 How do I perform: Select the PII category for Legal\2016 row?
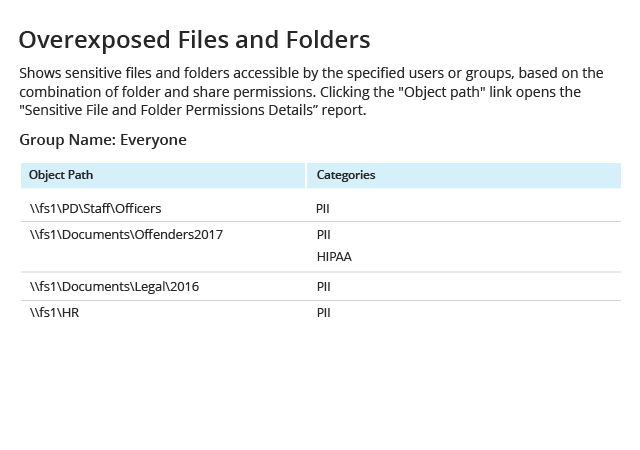[324, 287]
